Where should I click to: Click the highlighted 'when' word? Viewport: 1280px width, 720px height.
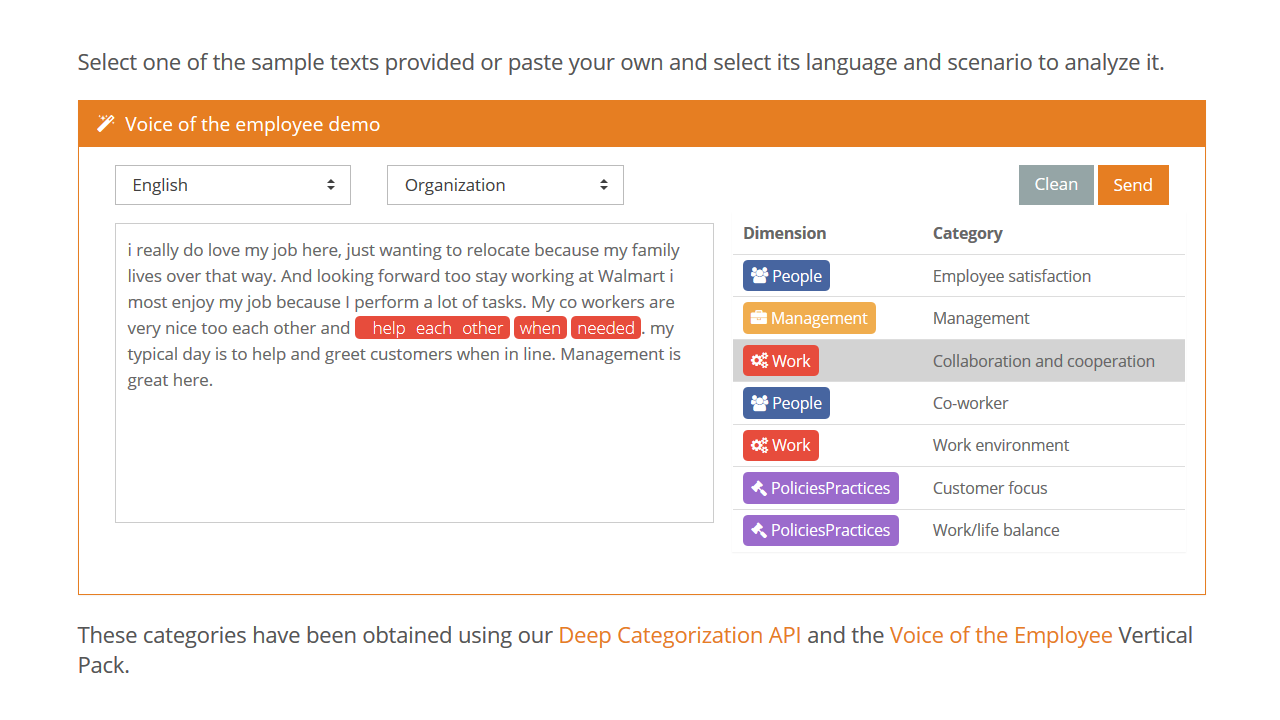click(x=540, y=328)
